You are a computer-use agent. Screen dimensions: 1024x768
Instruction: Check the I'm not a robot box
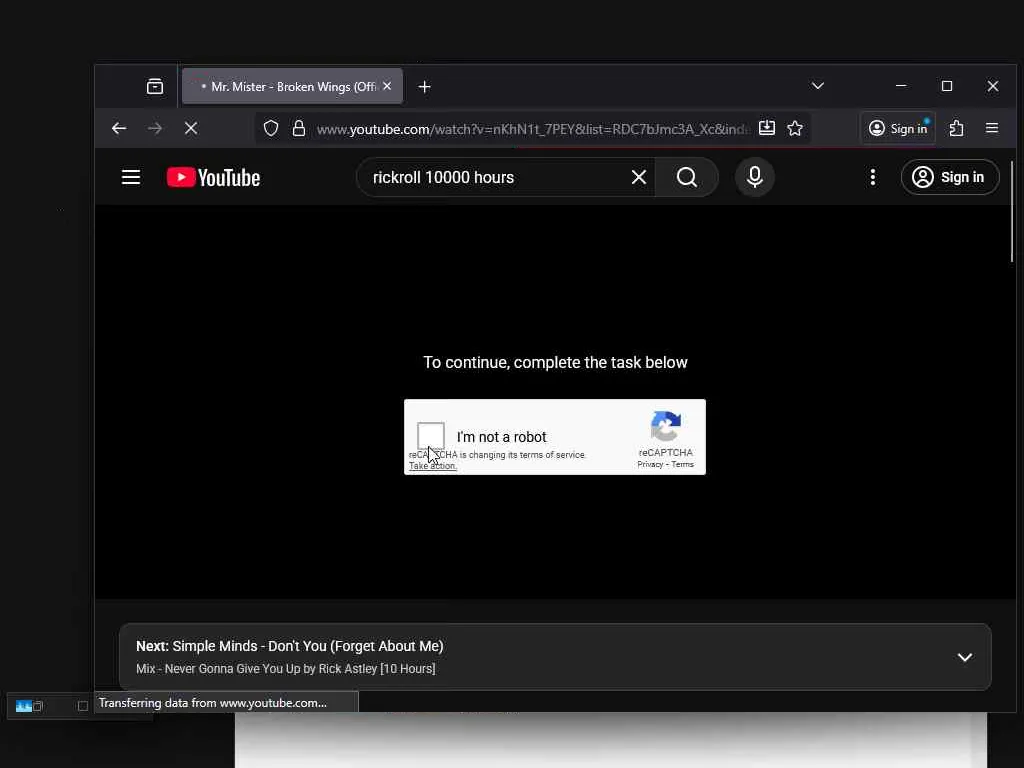coord(431,436)
